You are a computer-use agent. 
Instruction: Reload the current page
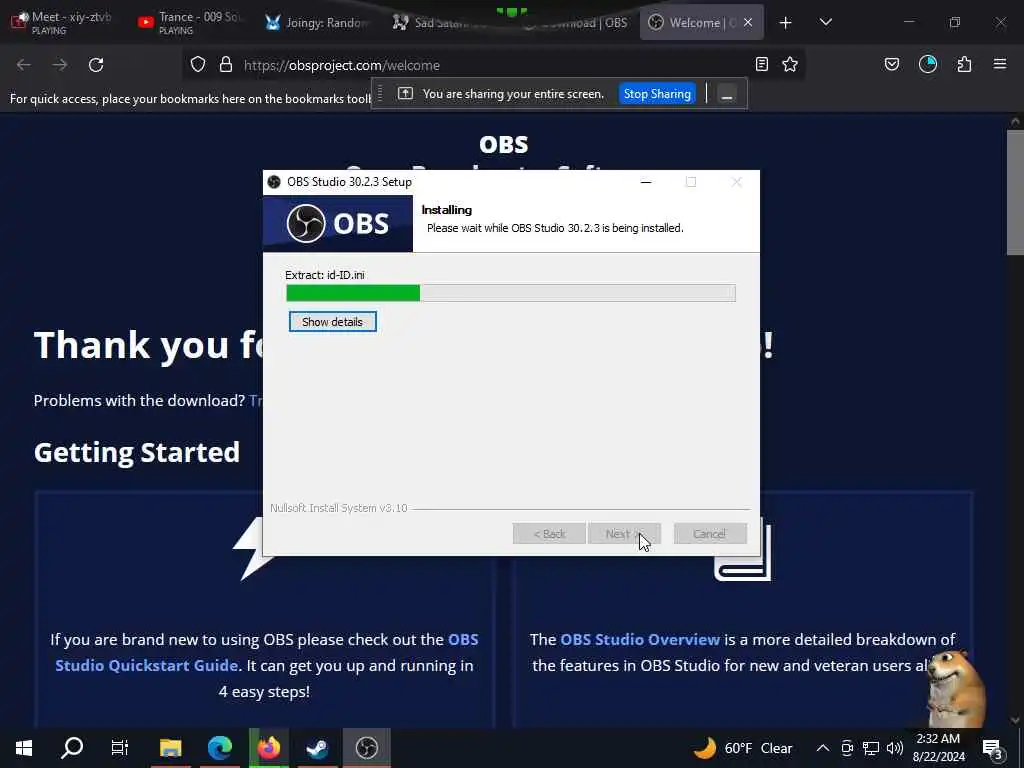pos(96,65)
